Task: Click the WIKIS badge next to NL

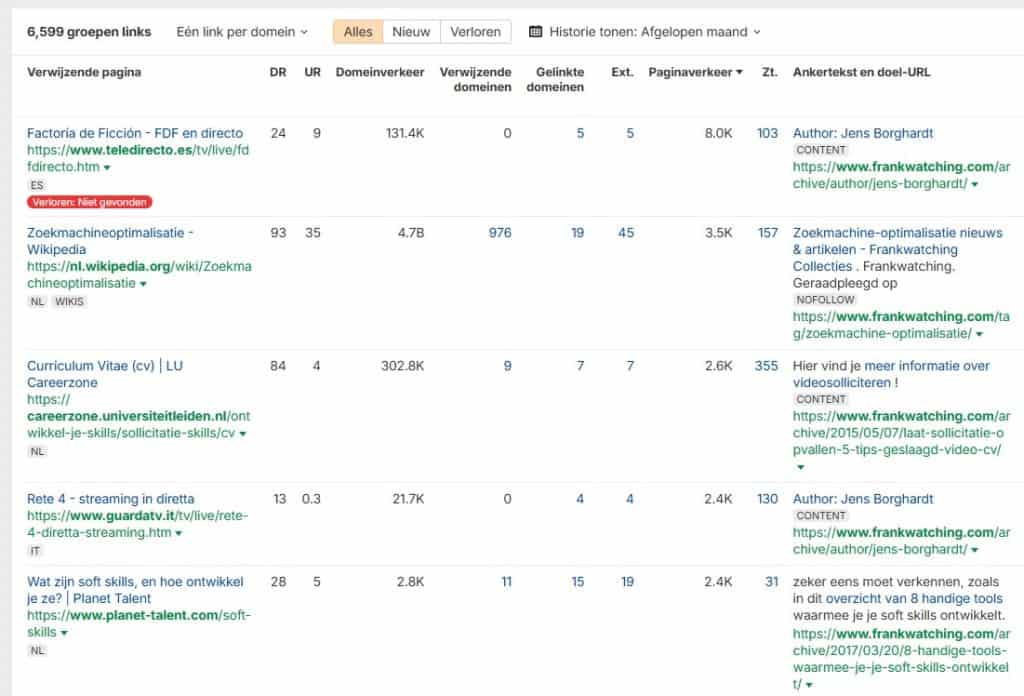Action: coord(68,300)
